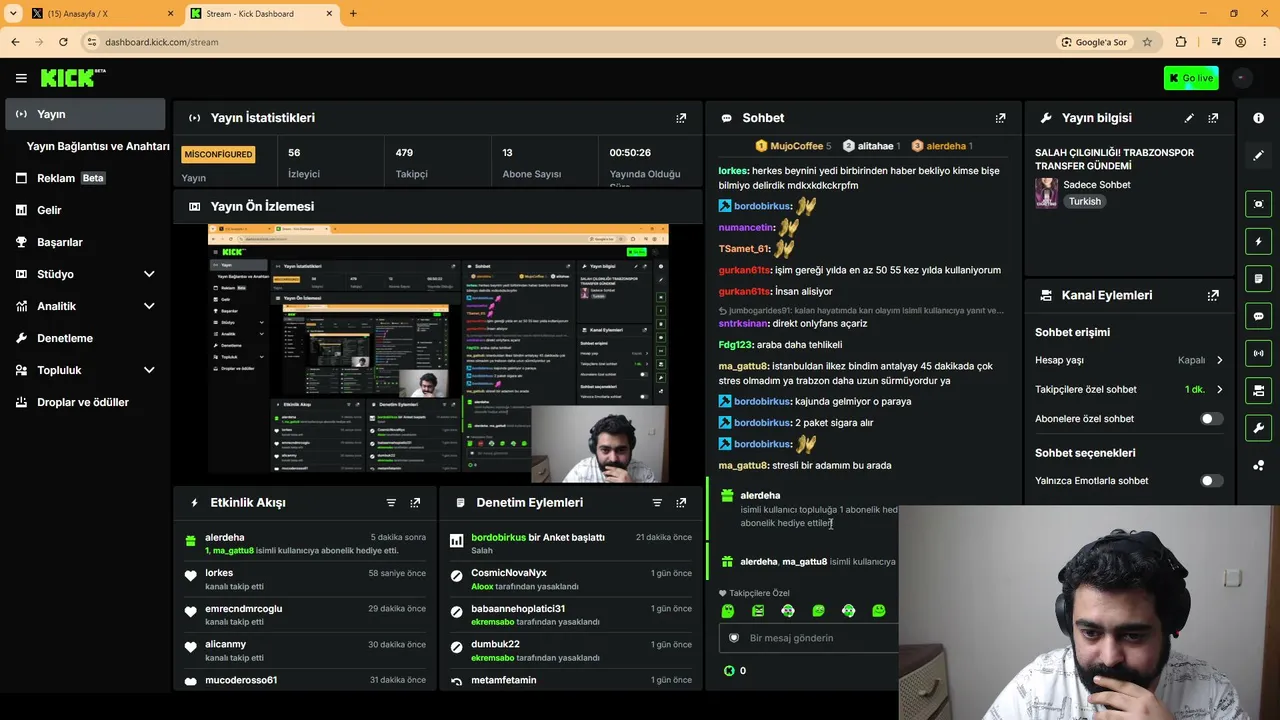Image resolution: width=1280 pixels, height=720 pixels.
Task: Pop out the Yayın İstatistikleri panel
Action: tap(681, 118)
